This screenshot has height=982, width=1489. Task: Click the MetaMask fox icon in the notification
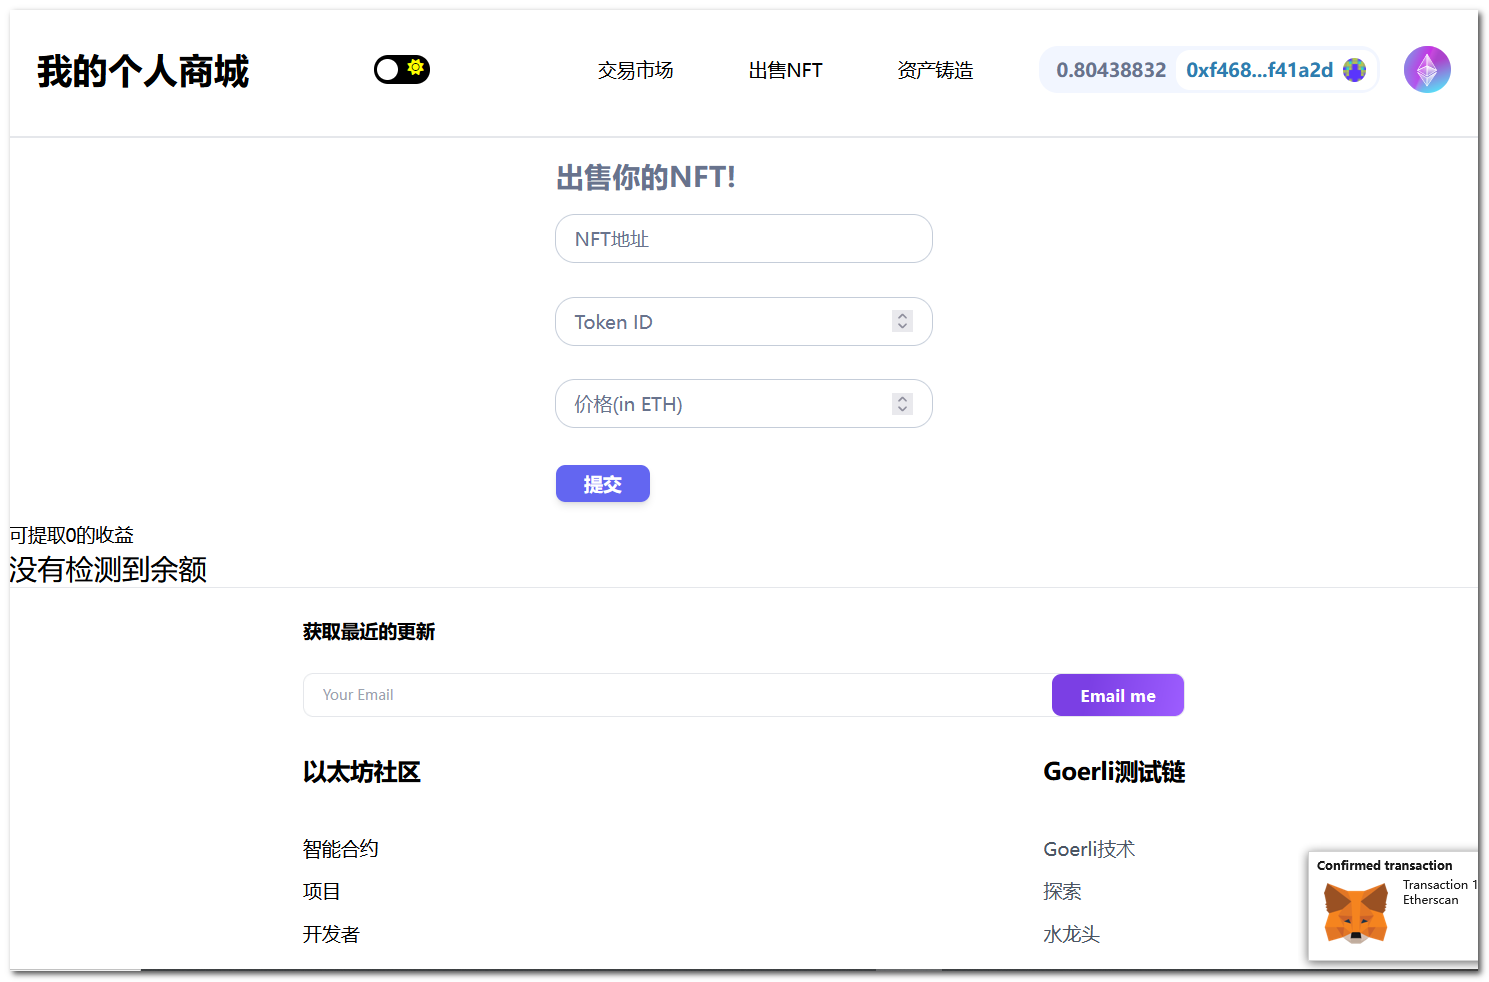(x=1355, y=911)
